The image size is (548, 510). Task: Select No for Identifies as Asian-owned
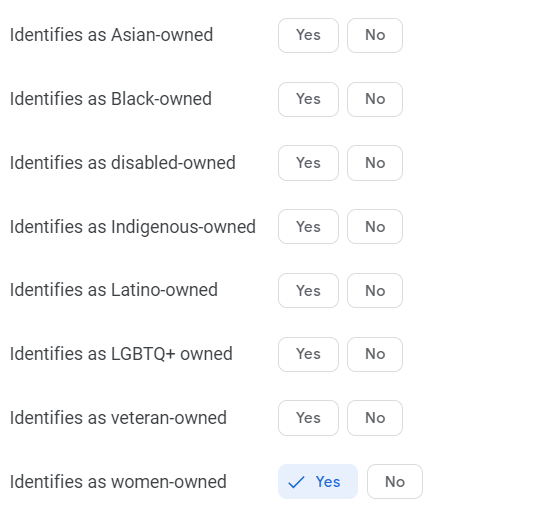375,35
